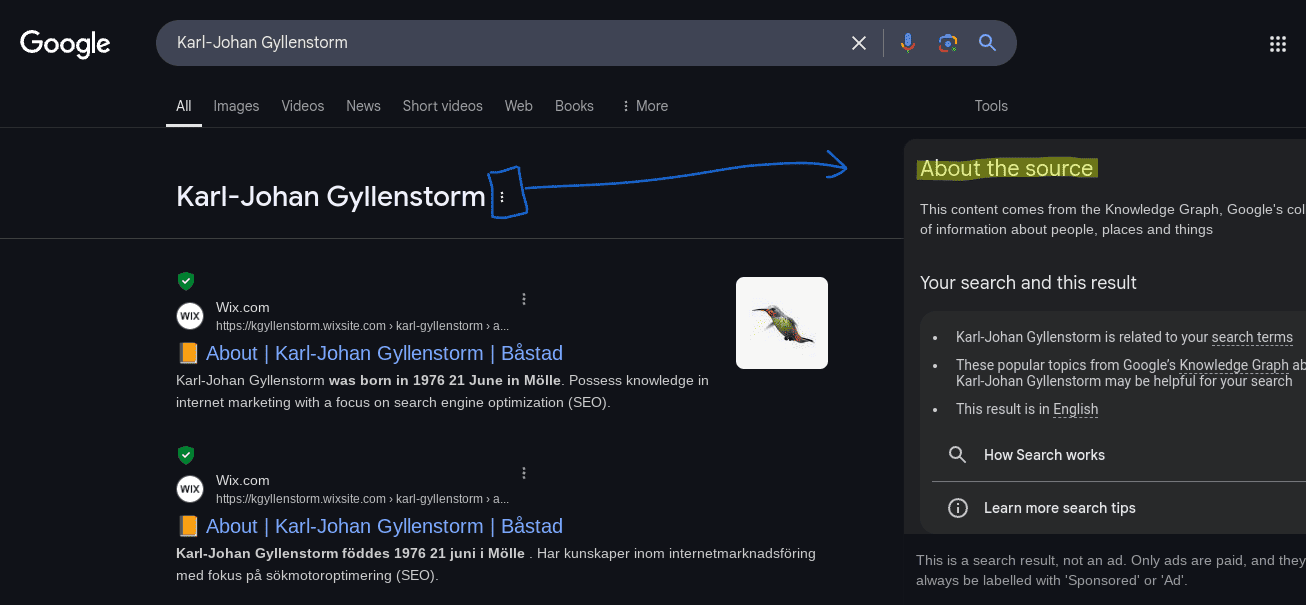Open three-dot menu beside Karl-Johan Gyllenstorm heading
Image resolution: width=1306 pixels, height=605 pixels.
pos(502,198)
